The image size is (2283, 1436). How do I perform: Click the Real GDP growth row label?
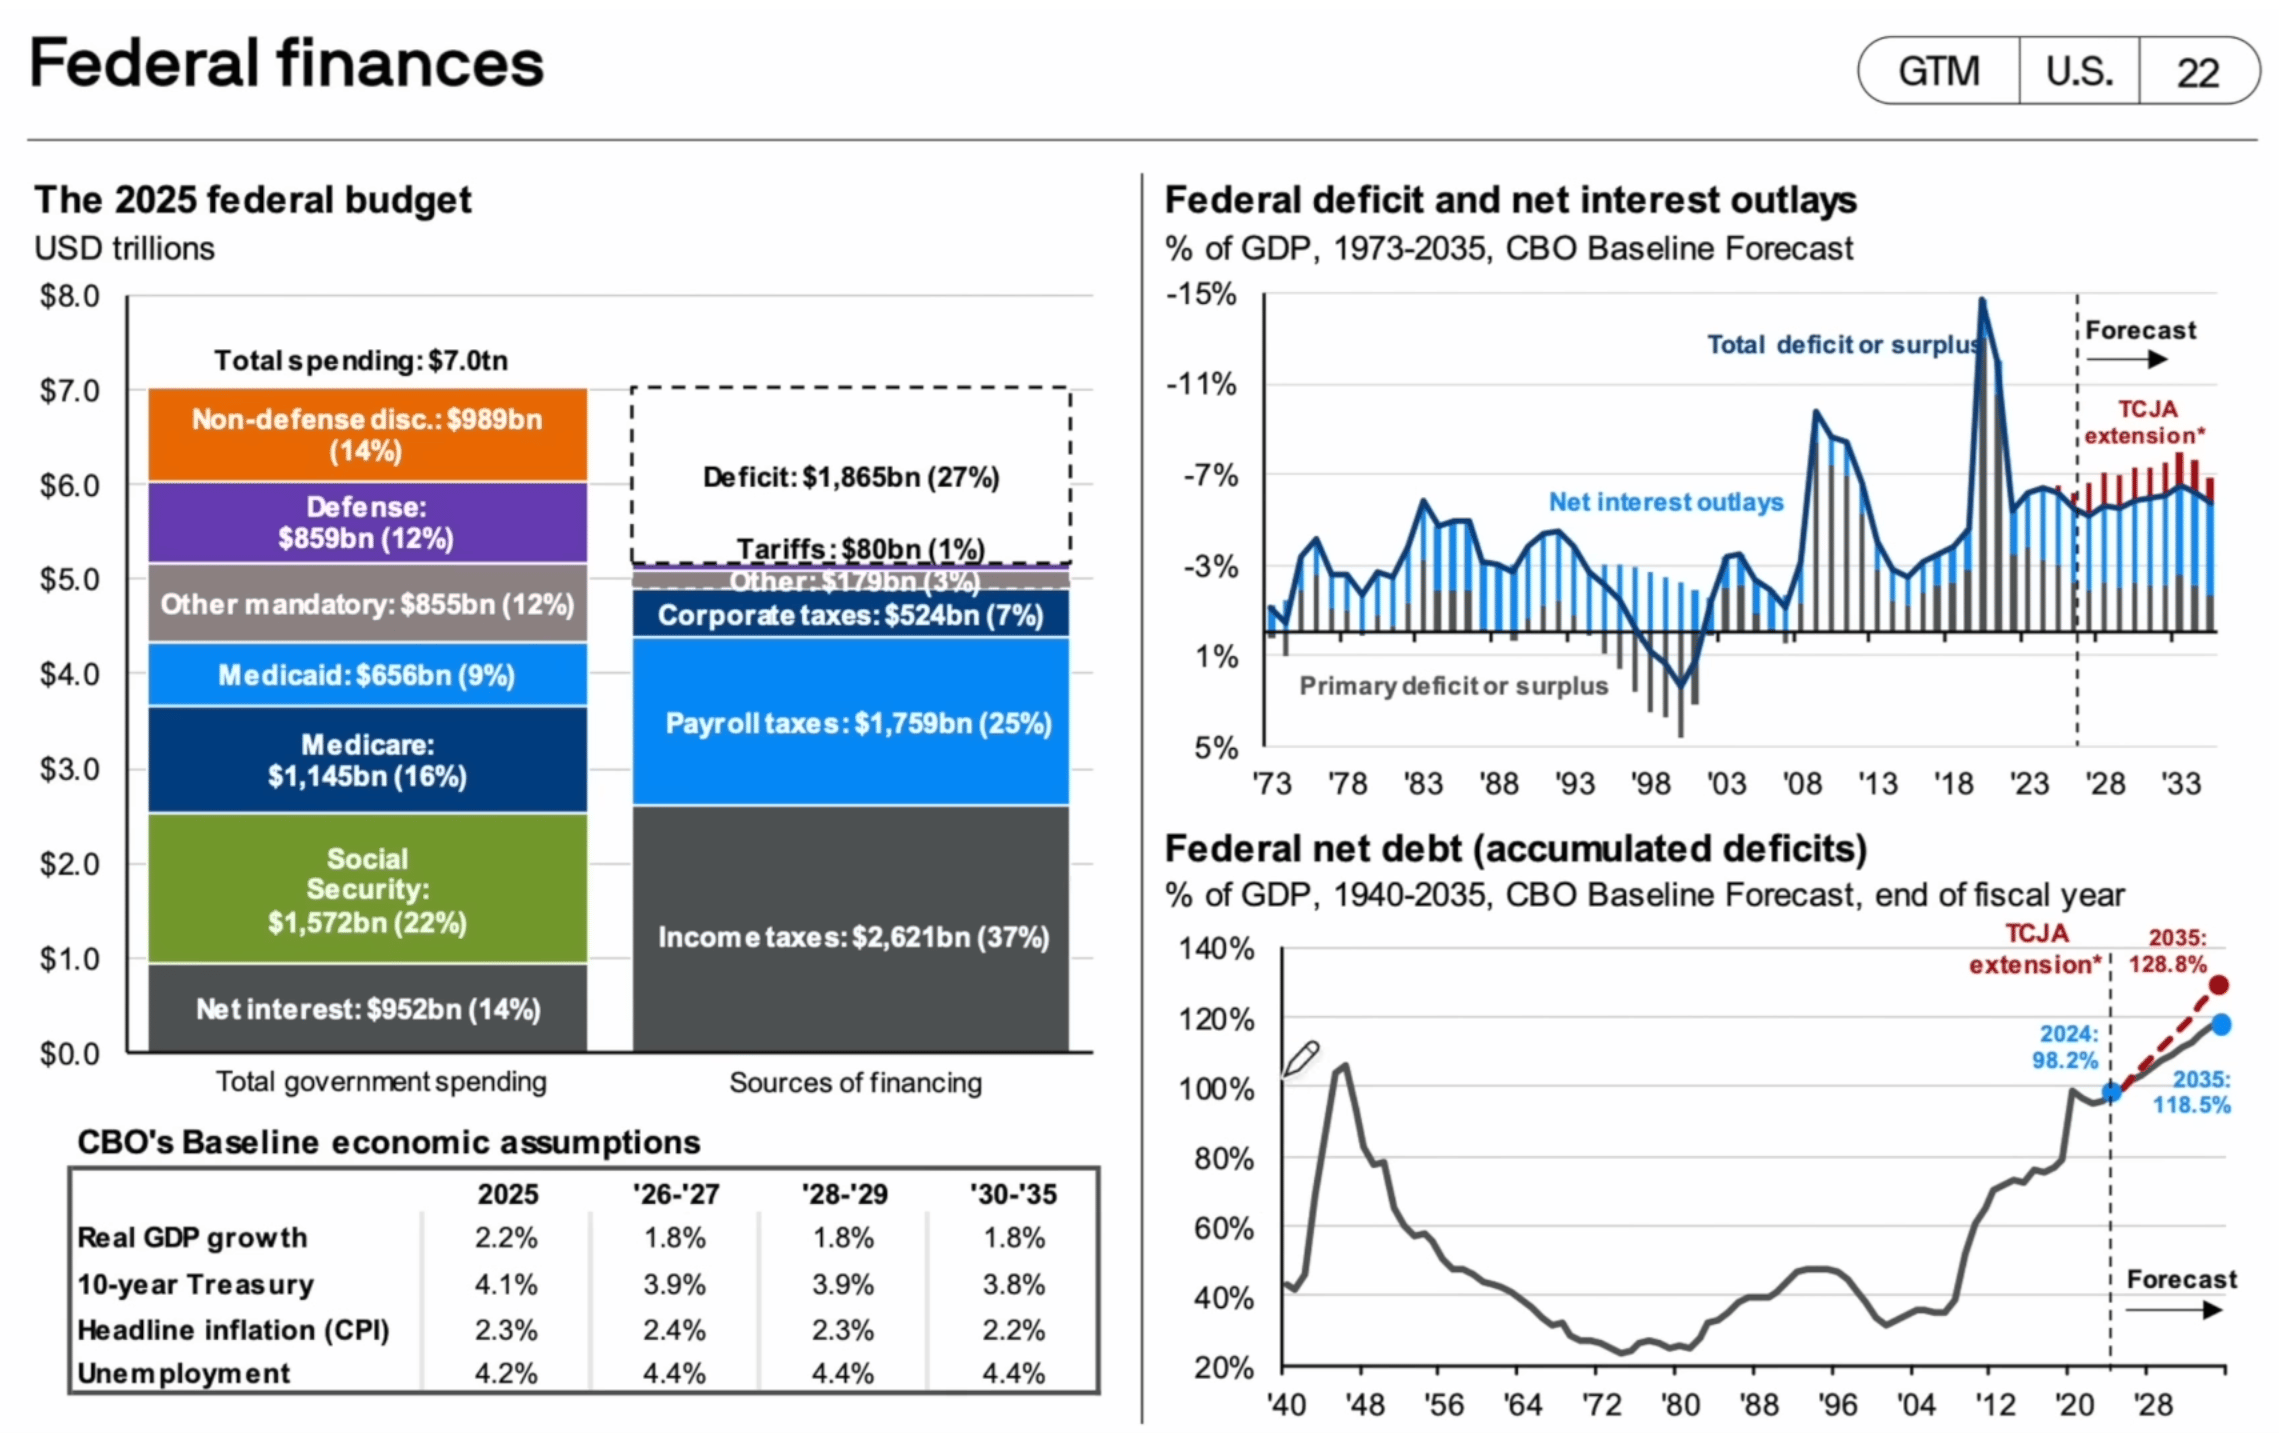[x=192, y=1237]
